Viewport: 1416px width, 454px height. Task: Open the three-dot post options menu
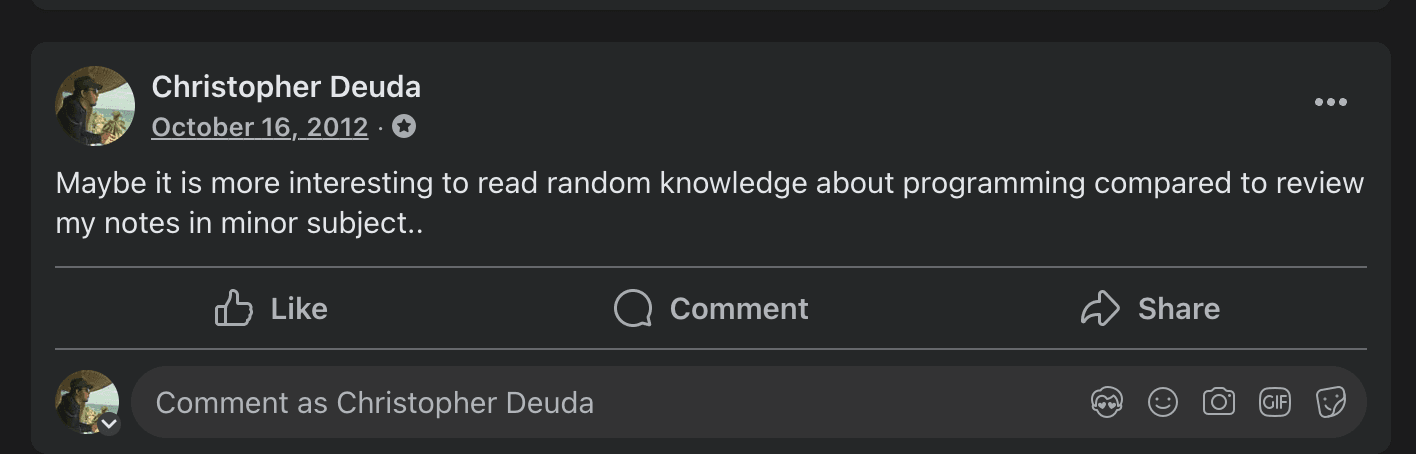(1330, 102)
